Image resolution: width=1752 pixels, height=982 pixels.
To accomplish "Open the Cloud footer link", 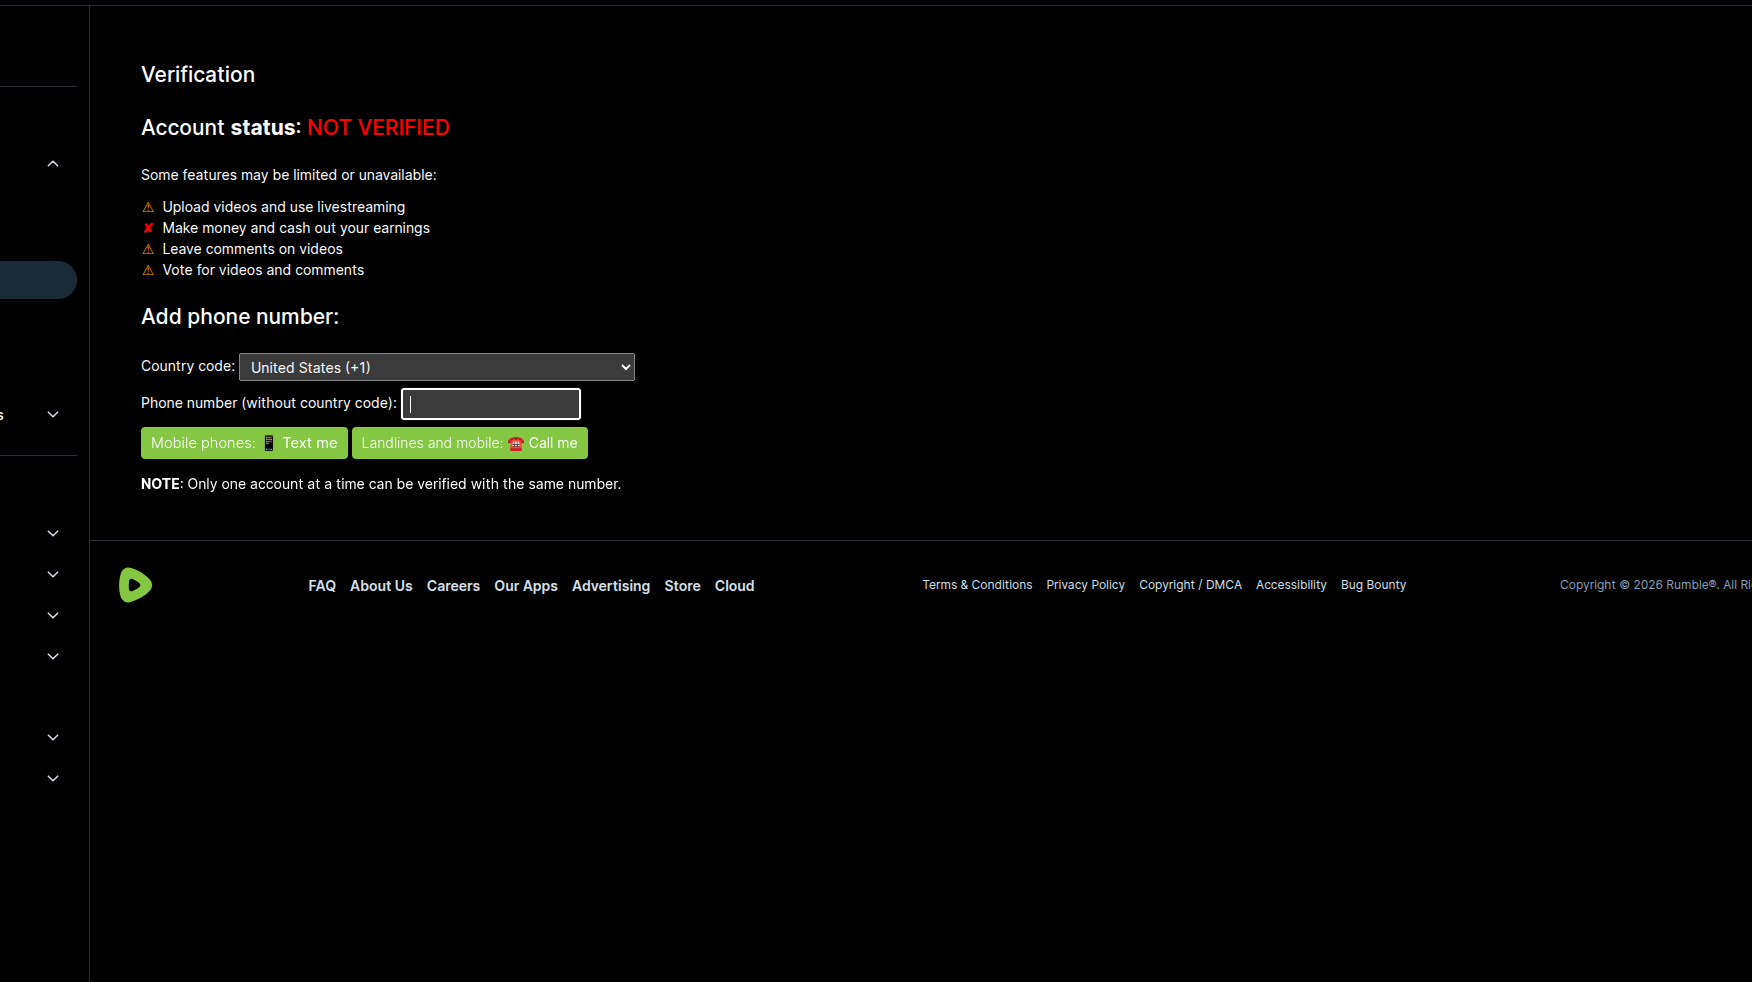I will 734,586.
